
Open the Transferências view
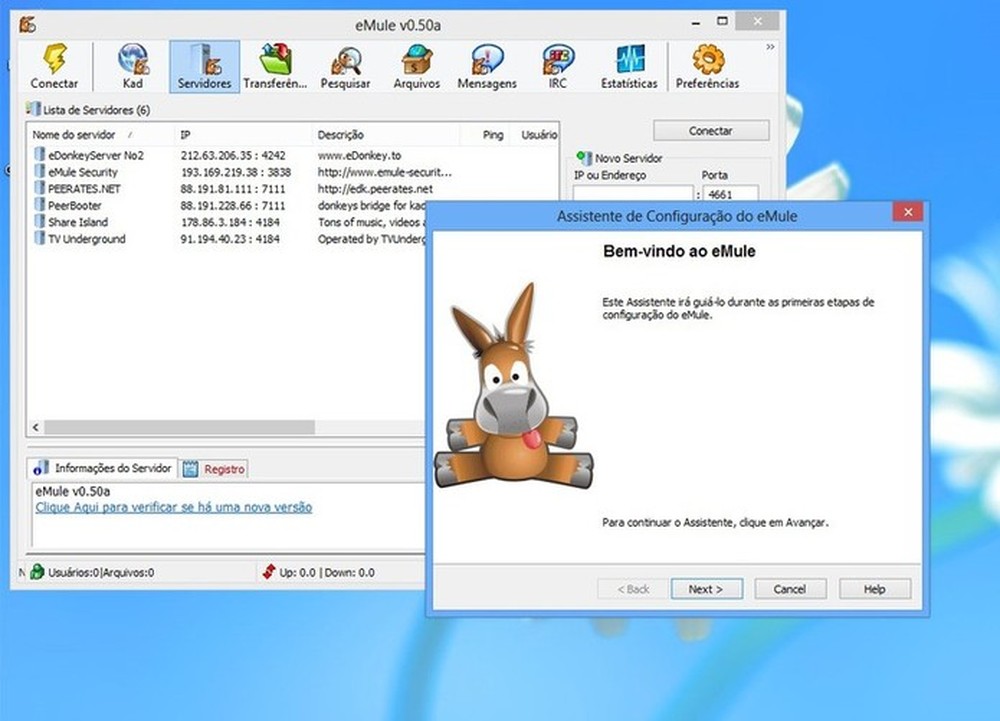pos(274,63)
